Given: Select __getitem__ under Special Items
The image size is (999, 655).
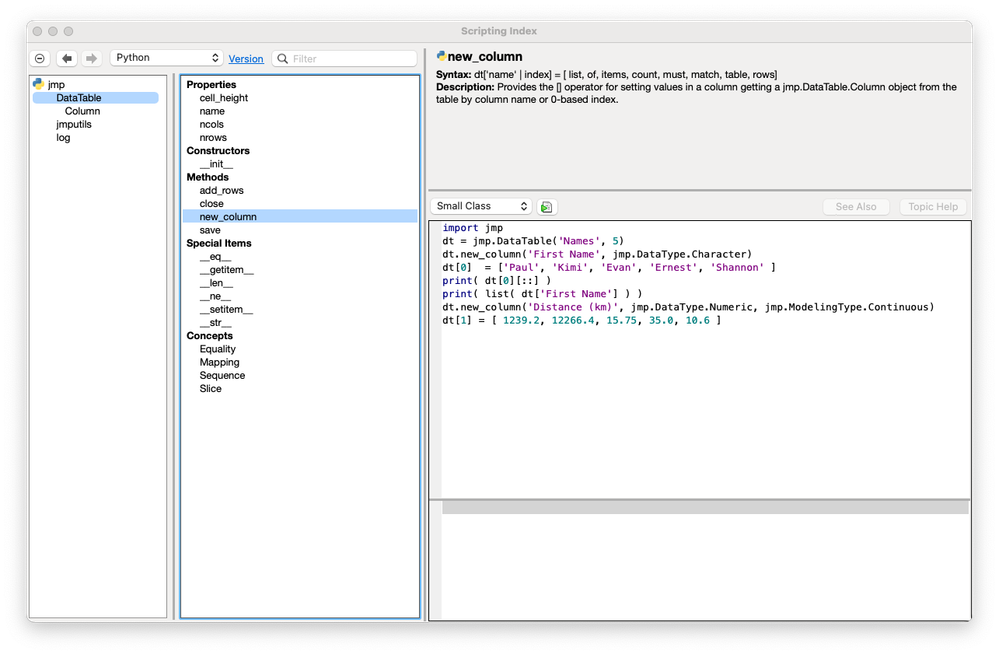Looking at the screenshot, I should 226,270.
